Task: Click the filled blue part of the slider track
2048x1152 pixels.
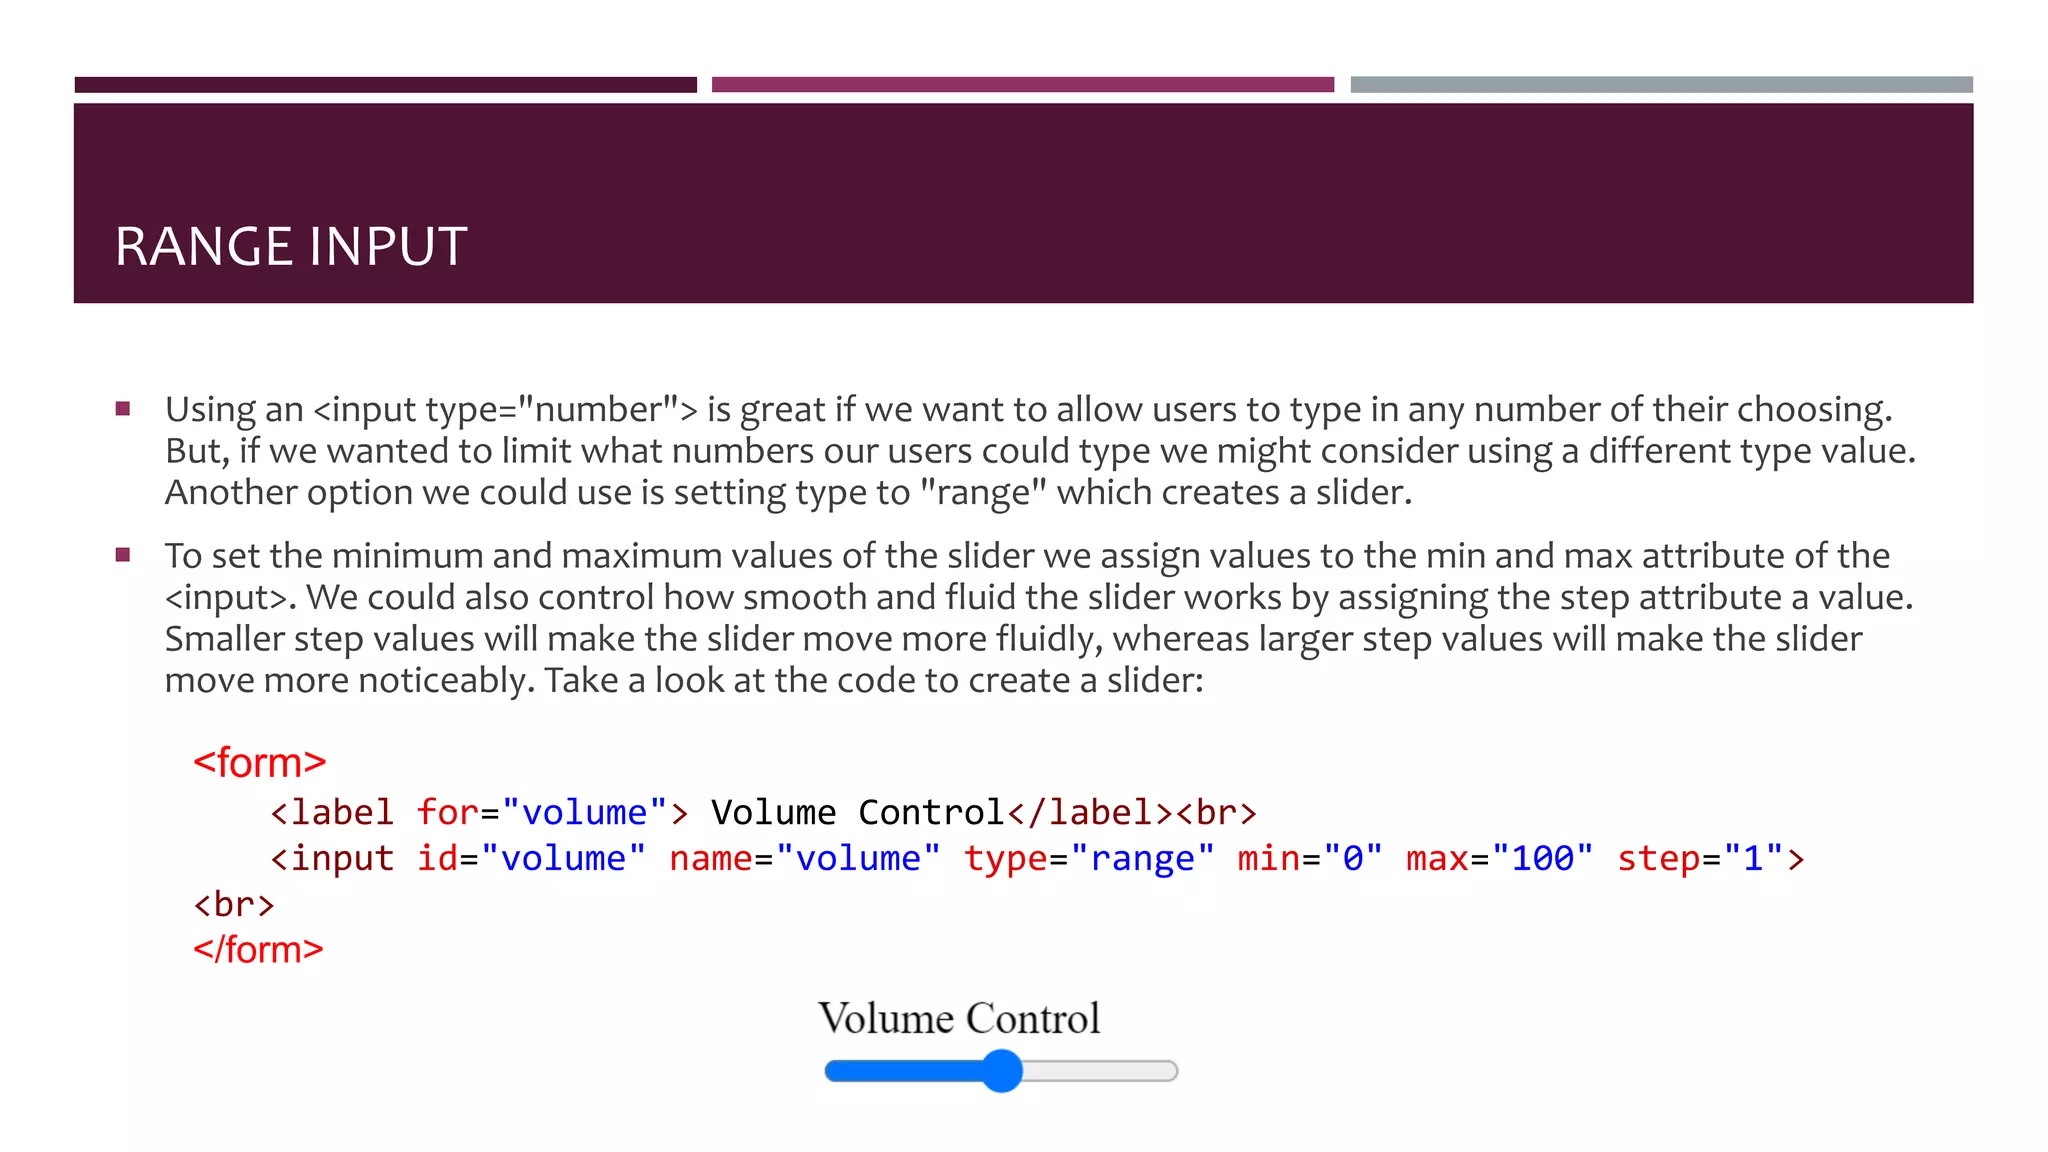Action: [x=903, y=1071]
